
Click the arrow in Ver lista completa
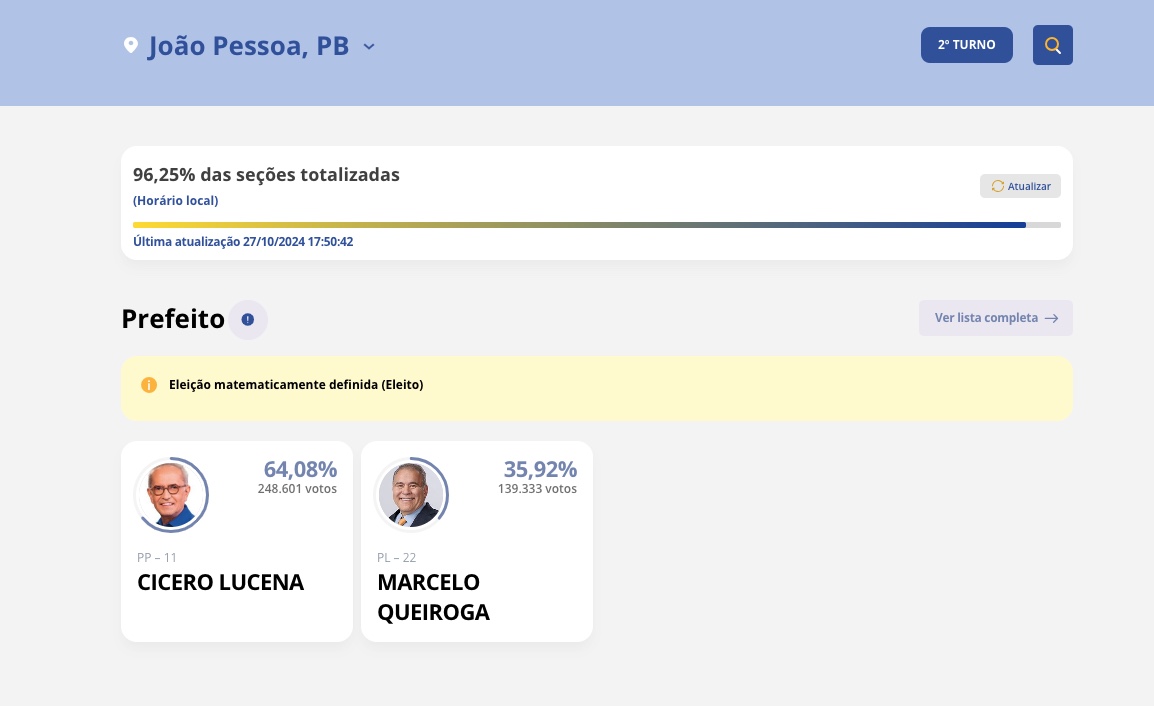[x=1051, y=318]
